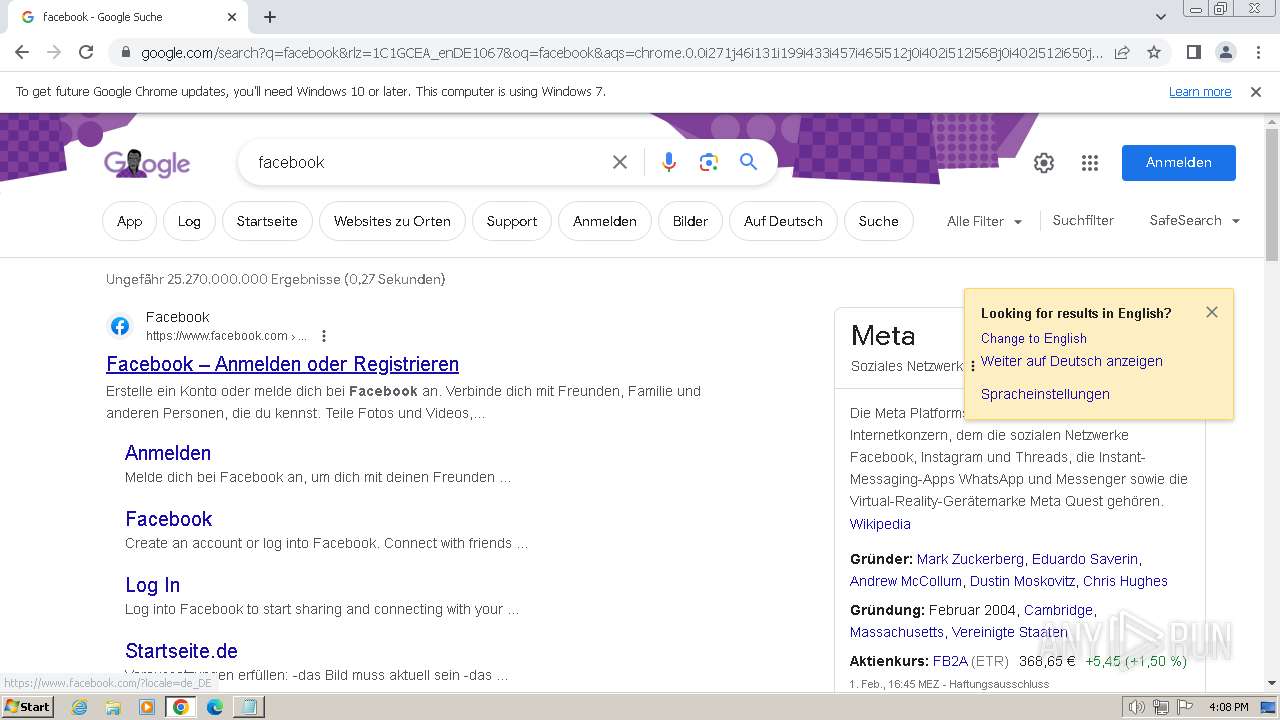Expand the SafeSearch dropdown
The image size is (1280, 720).
tap(1194, 220)
